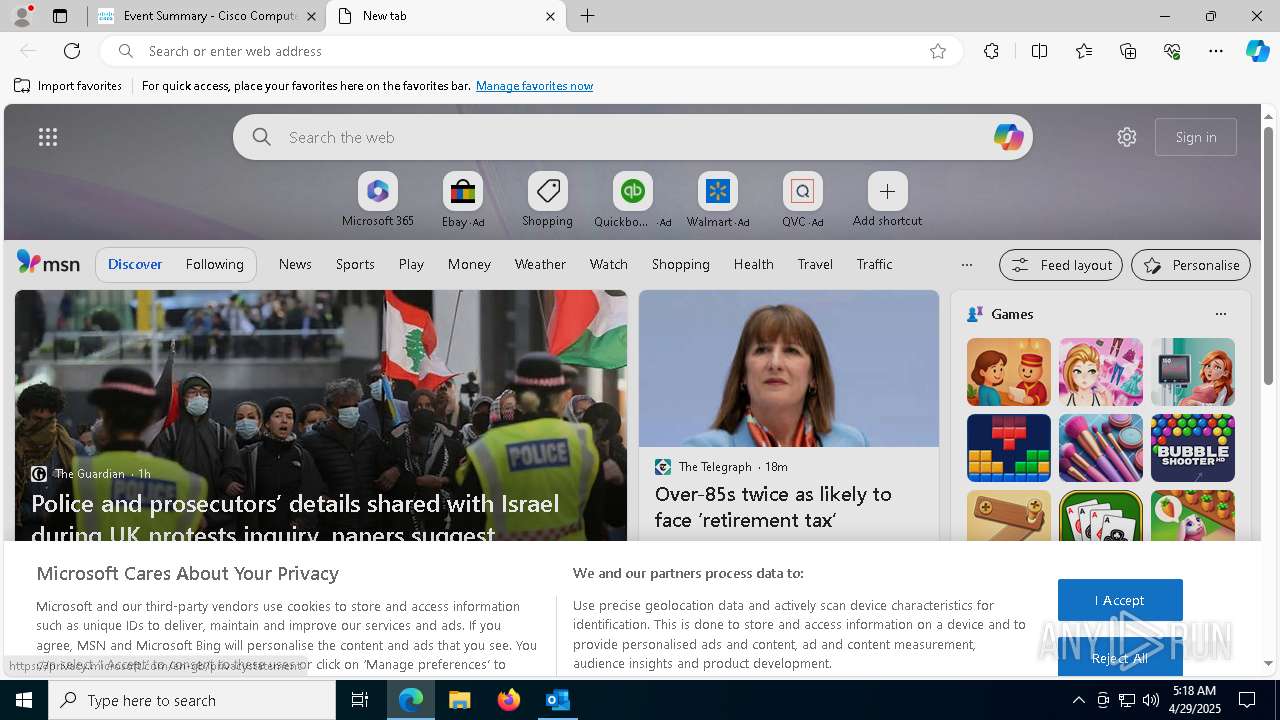The width and height of the screenshot is (1280, 720).
Task: Open Task View on the taskbar
Action: 360,700
